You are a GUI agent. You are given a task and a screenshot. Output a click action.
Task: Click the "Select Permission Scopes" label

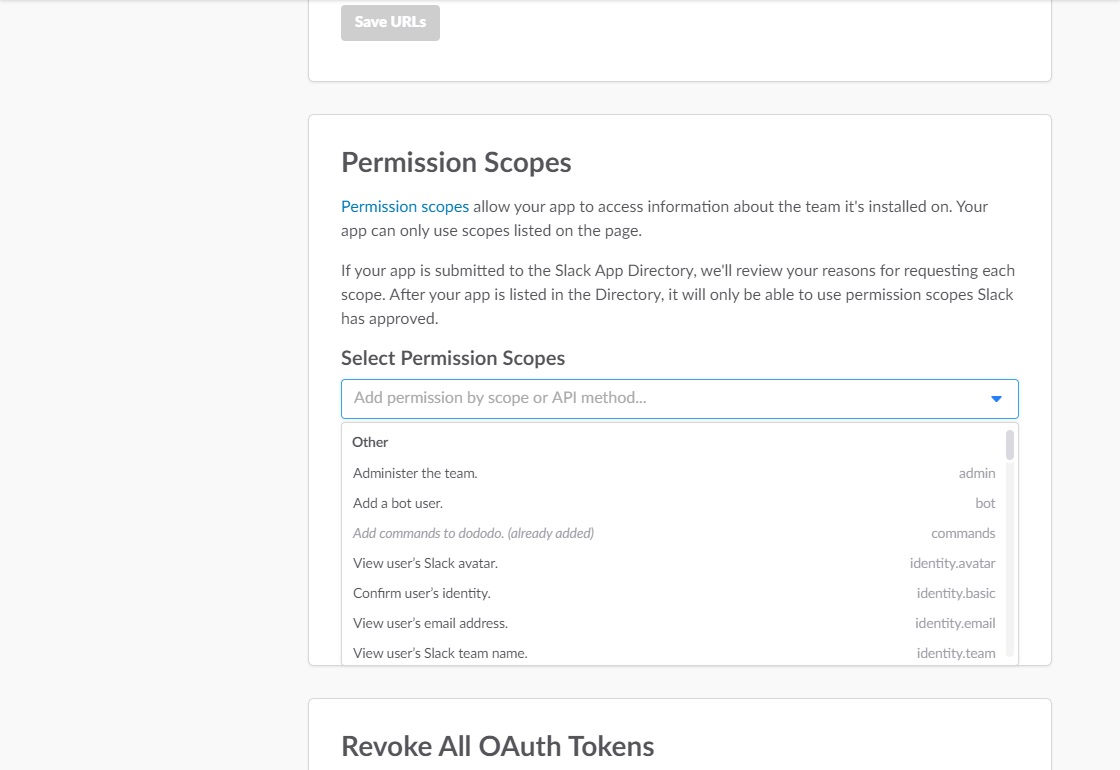click(x=453, y=358)
